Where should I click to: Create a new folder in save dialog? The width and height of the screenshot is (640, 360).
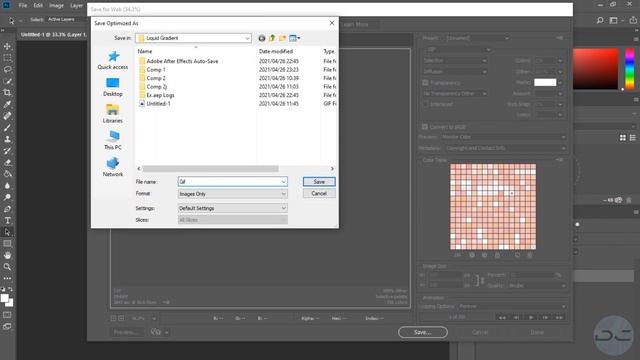[x=282, y=38]
